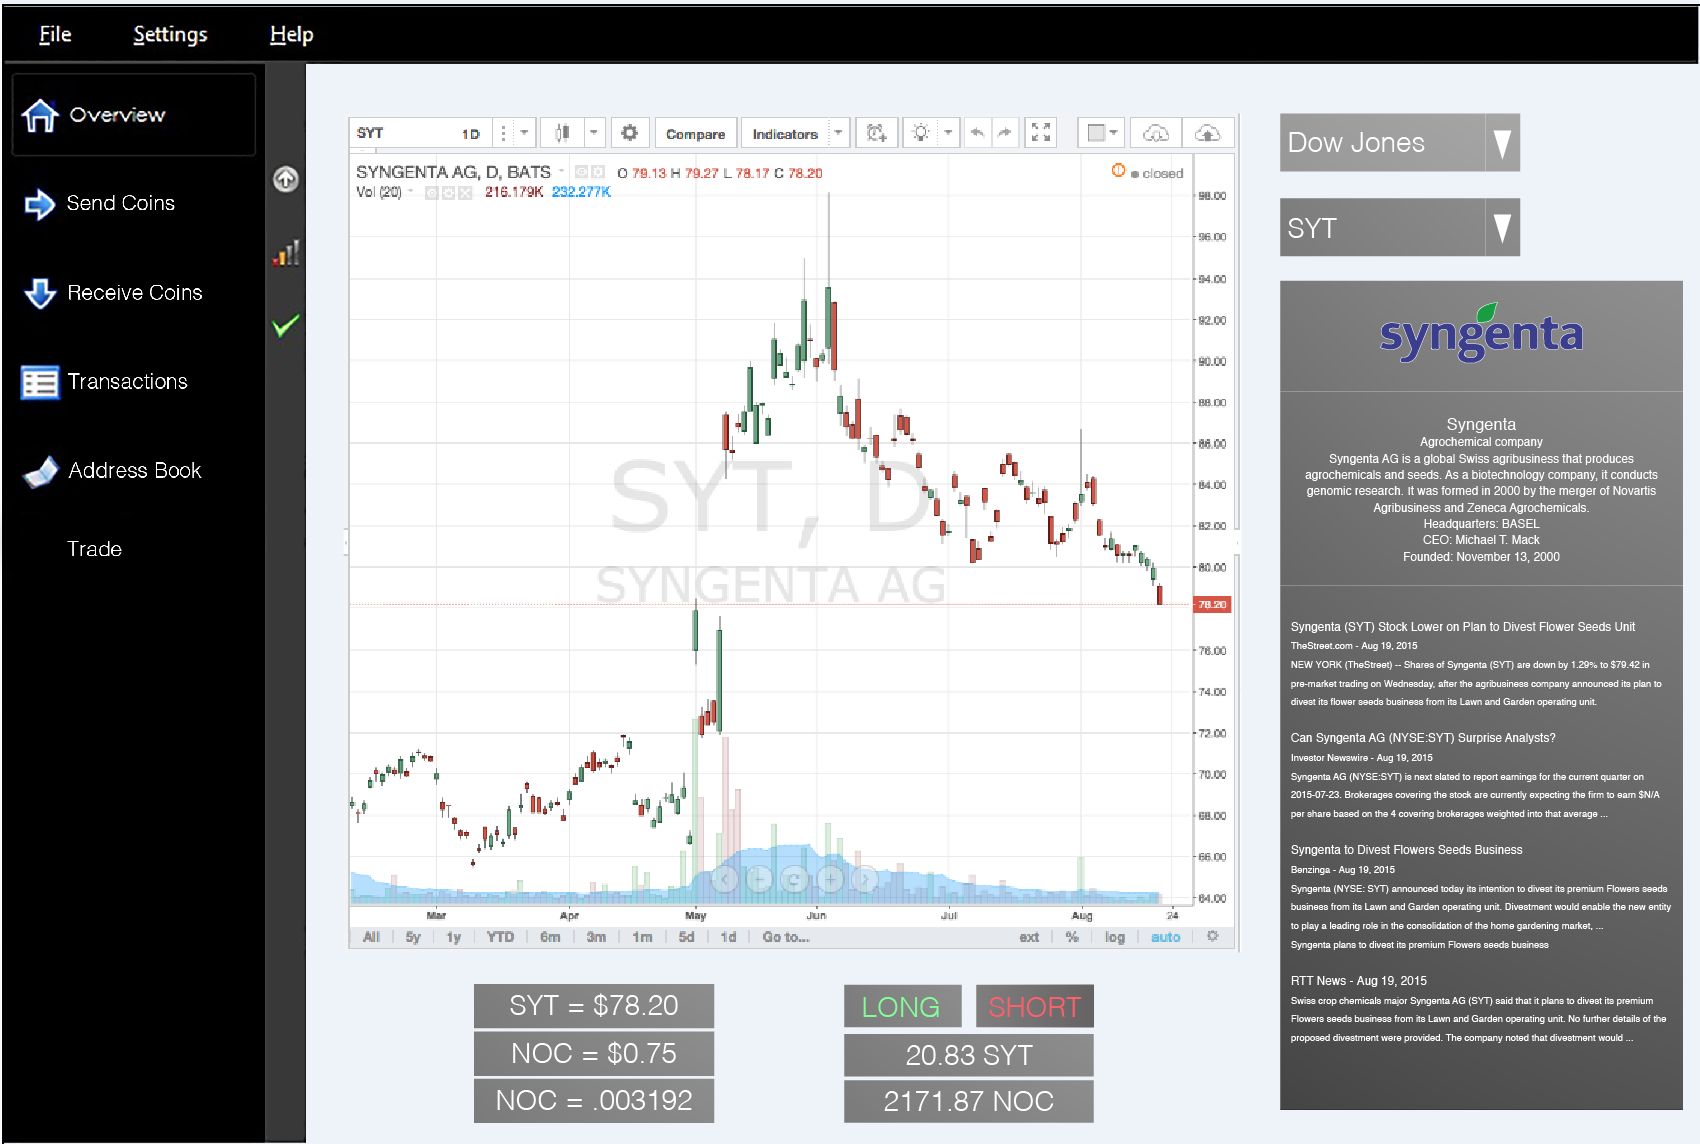
Task: Click the undo arrow in chart toolbar
Action: [x=977, y=133]
